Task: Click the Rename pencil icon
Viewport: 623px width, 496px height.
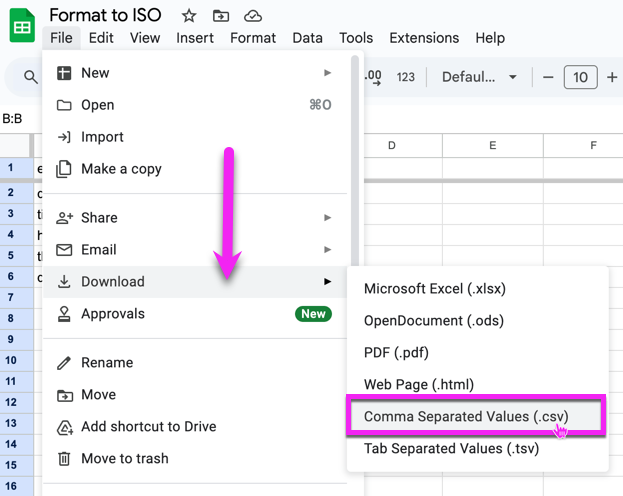Action: pyautogui.click(x=64, y=363)
